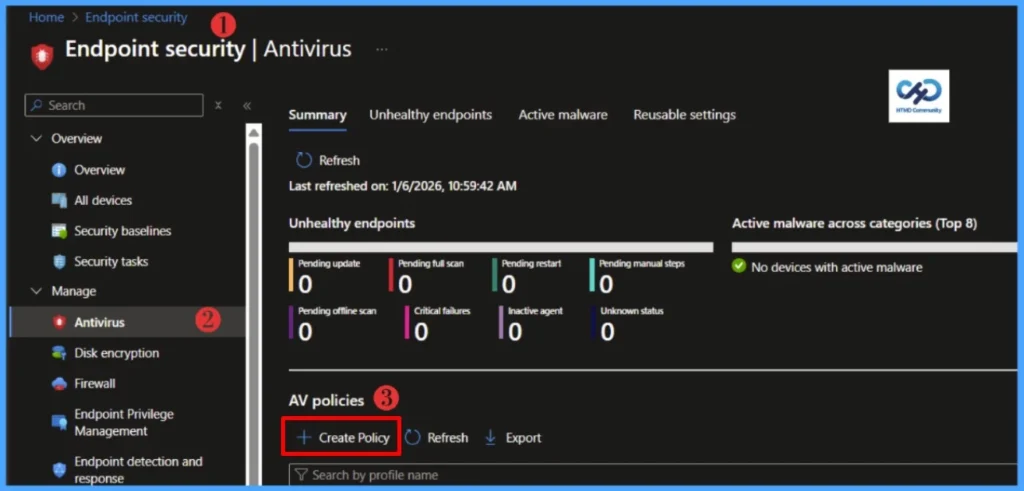Open Endpoint Privilege Management in sidebar
1024x491 pixels.
[x=128, y=422]
